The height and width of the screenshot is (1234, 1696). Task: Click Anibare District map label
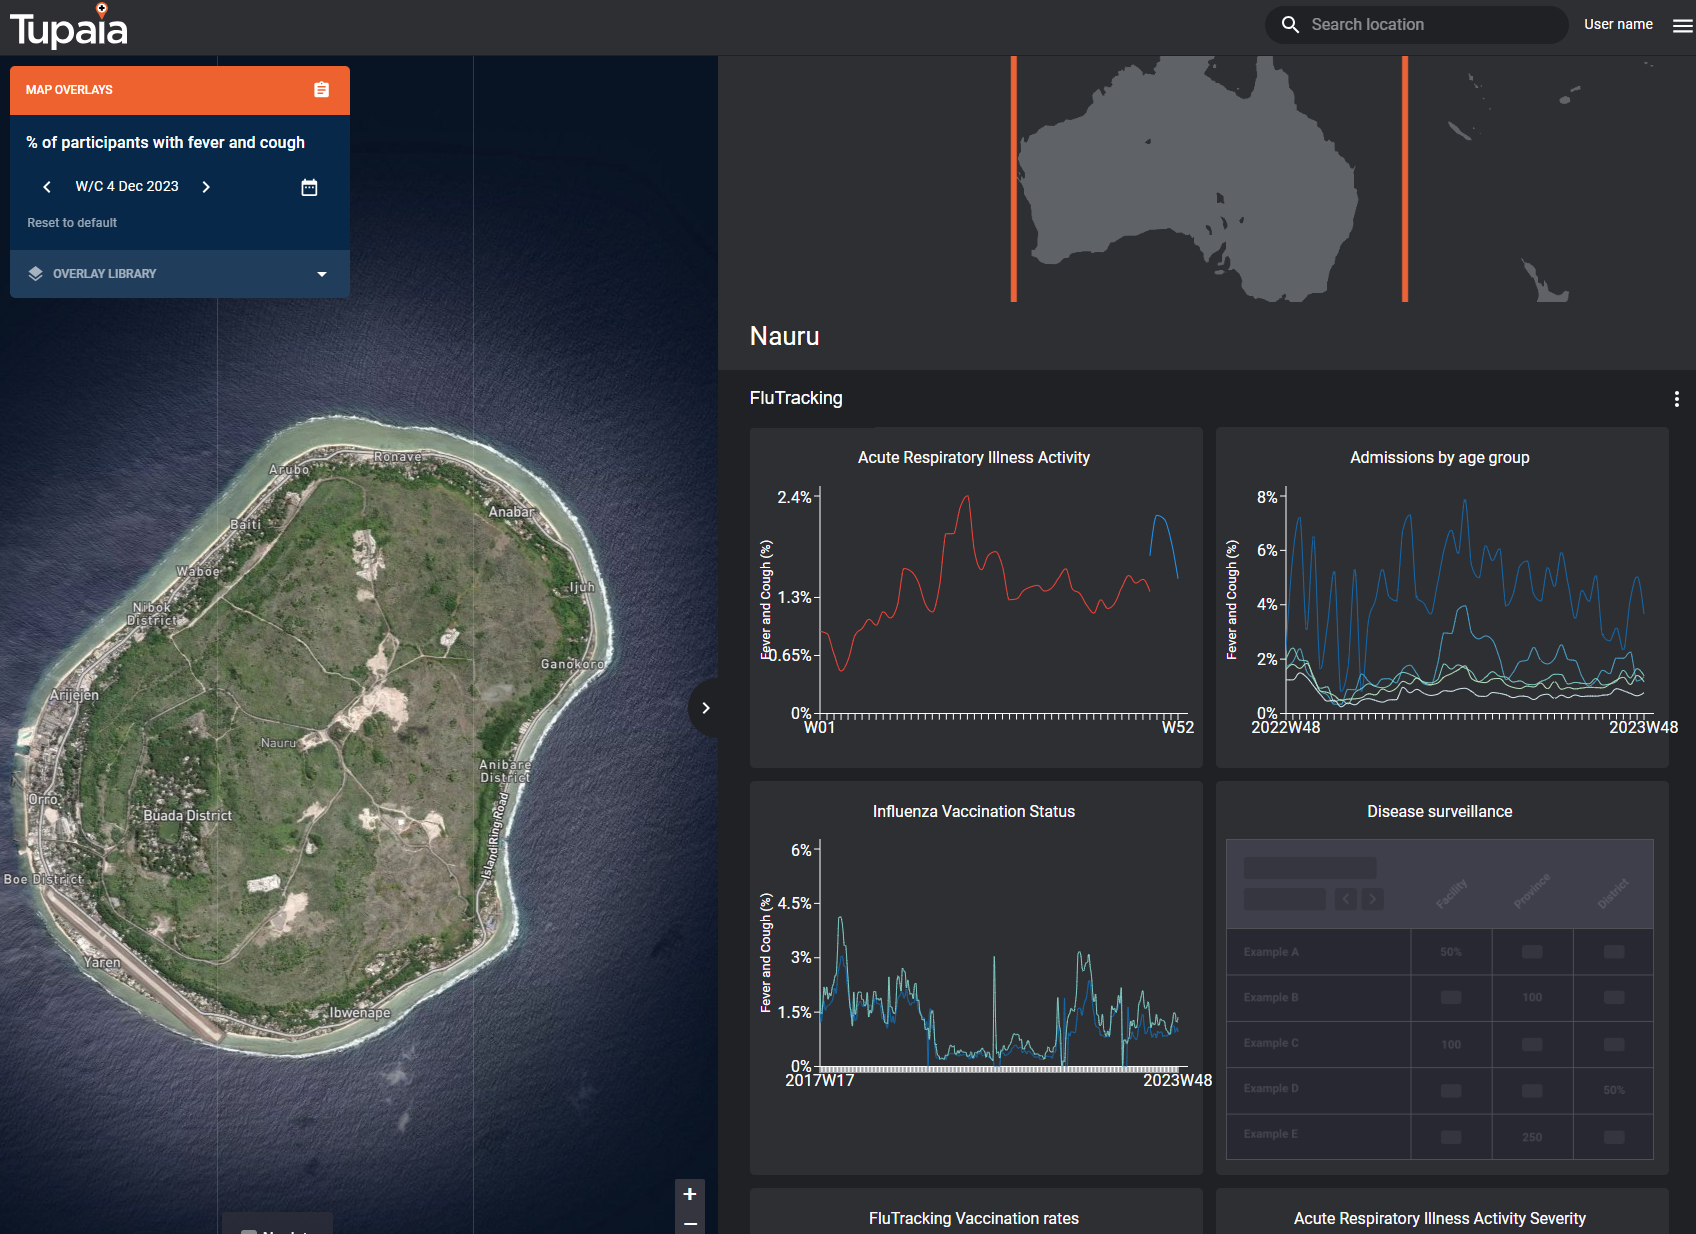[x=505, y=771]
